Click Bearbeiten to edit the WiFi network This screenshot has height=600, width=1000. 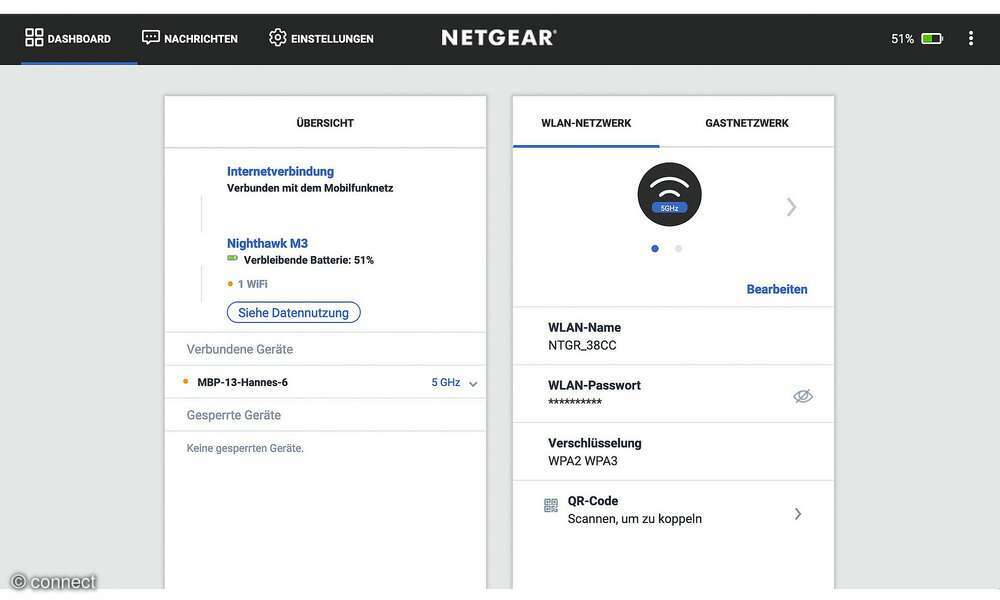pyautogui.click(x=776, y=287)
